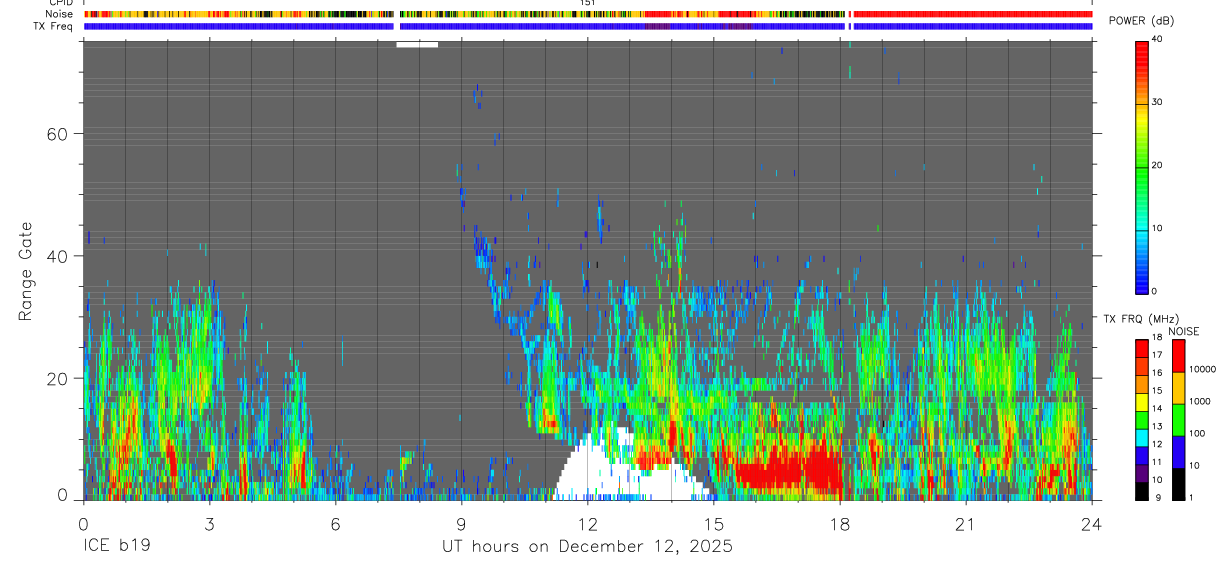
Task: Click the 24 tick label on UT hours axis
Action: (x=1091, y=524)
